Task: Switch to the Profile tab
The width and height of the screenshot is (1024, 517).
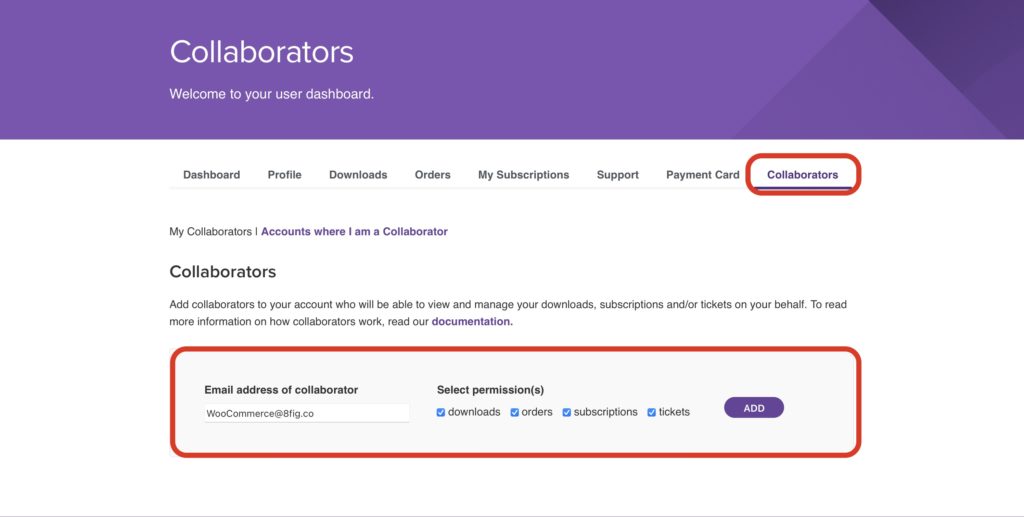Action: [x=284, y=175]
